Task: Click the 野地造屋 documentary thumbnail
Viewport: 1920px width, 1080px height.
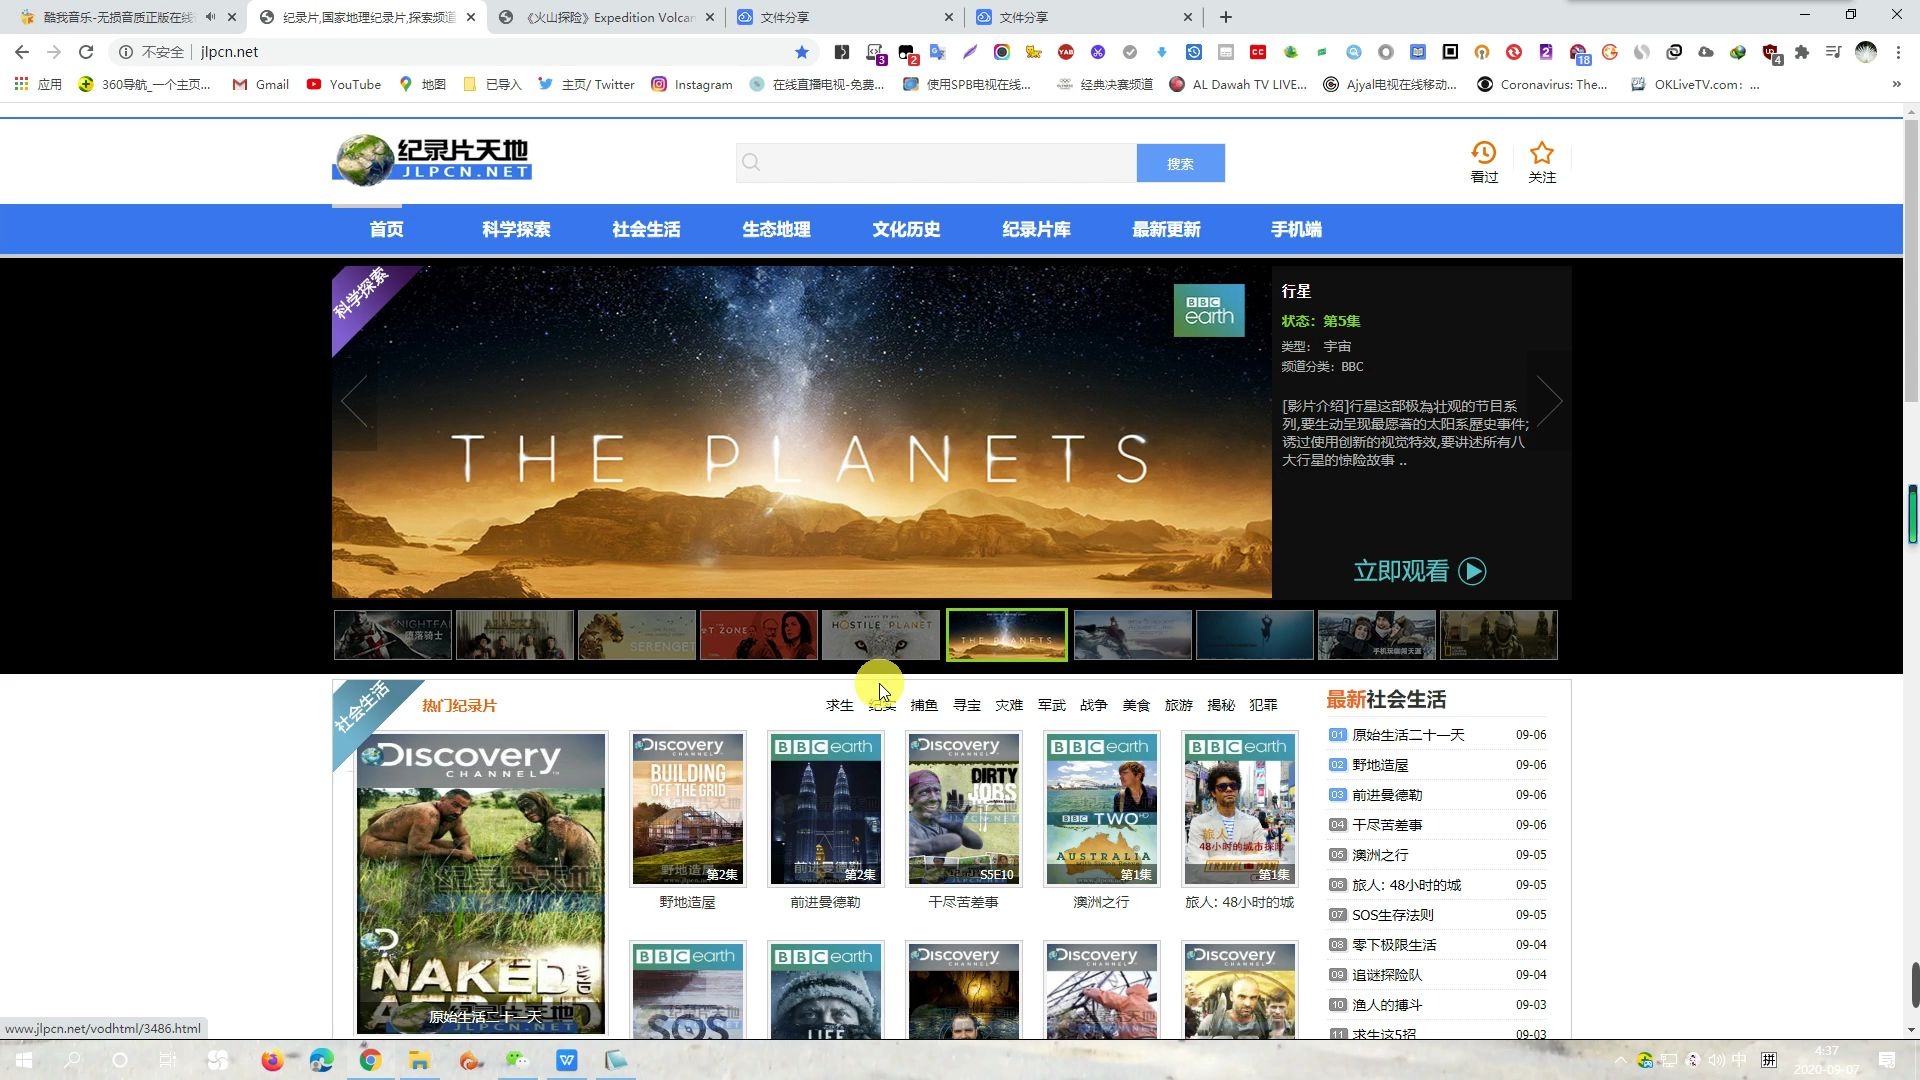Action: (x=687, y=810)
